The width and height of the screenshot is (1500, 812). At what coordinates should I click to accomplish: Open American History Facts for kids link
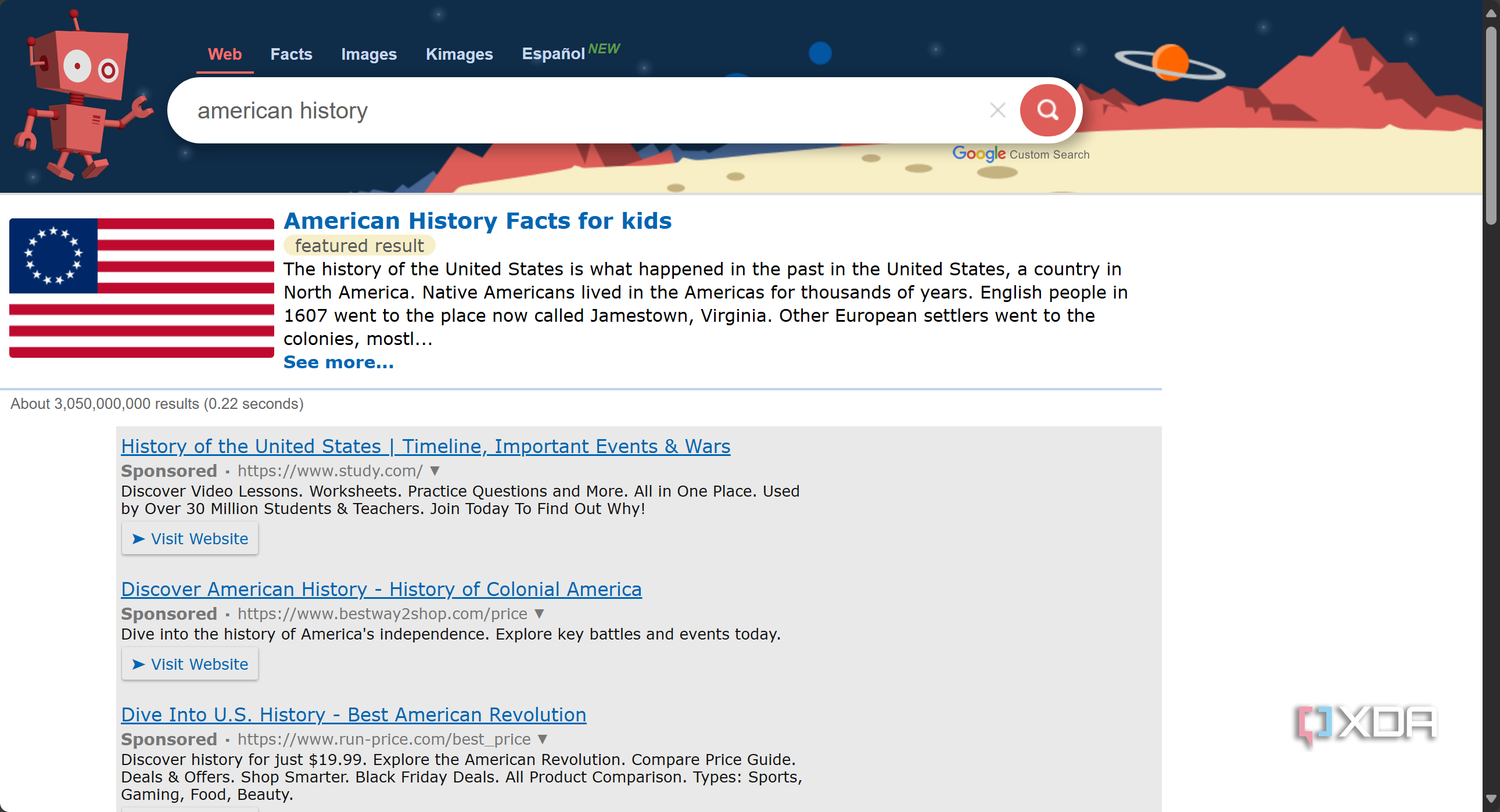pos(478,221)
